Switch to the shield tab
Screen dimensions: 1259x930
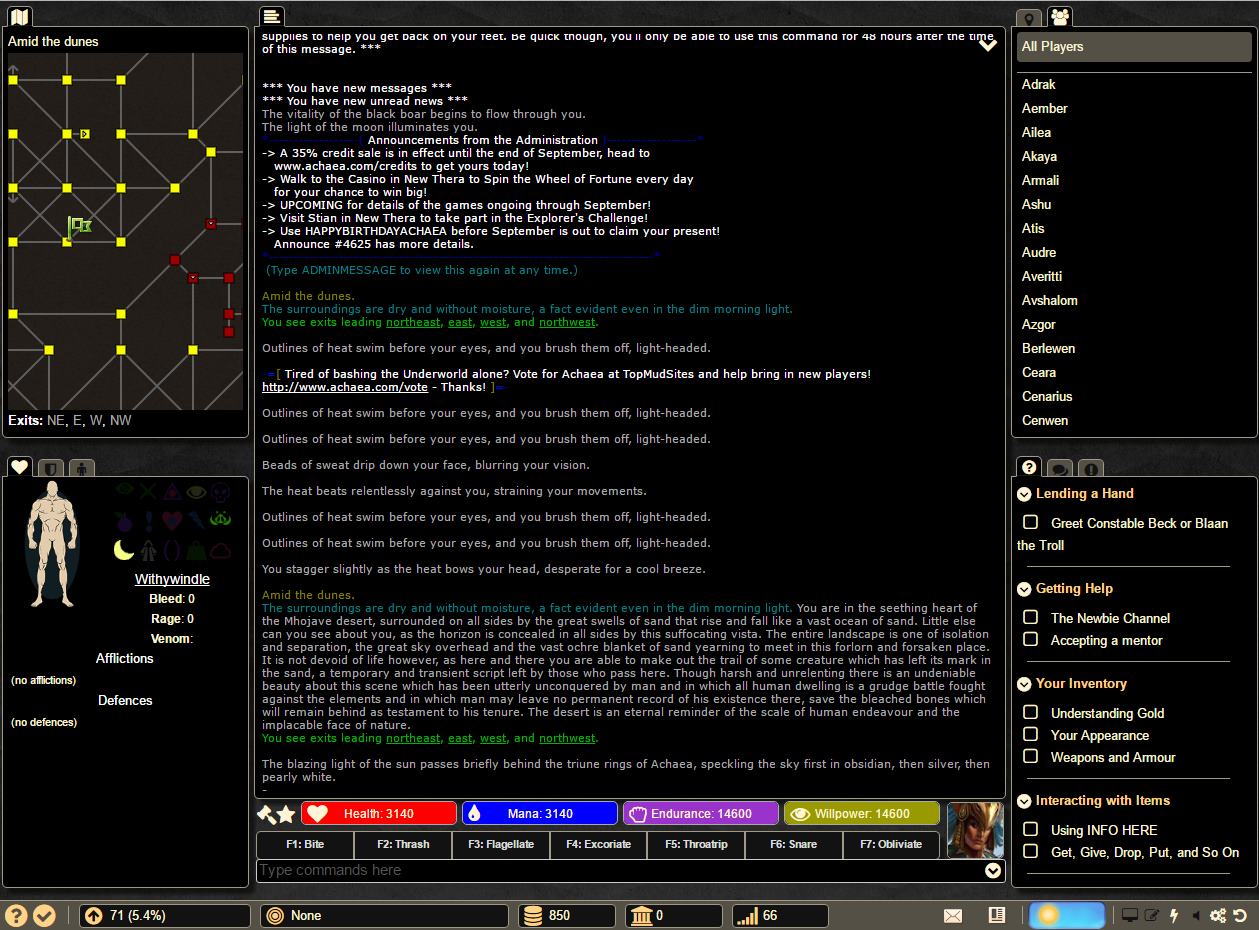(50, 468)
